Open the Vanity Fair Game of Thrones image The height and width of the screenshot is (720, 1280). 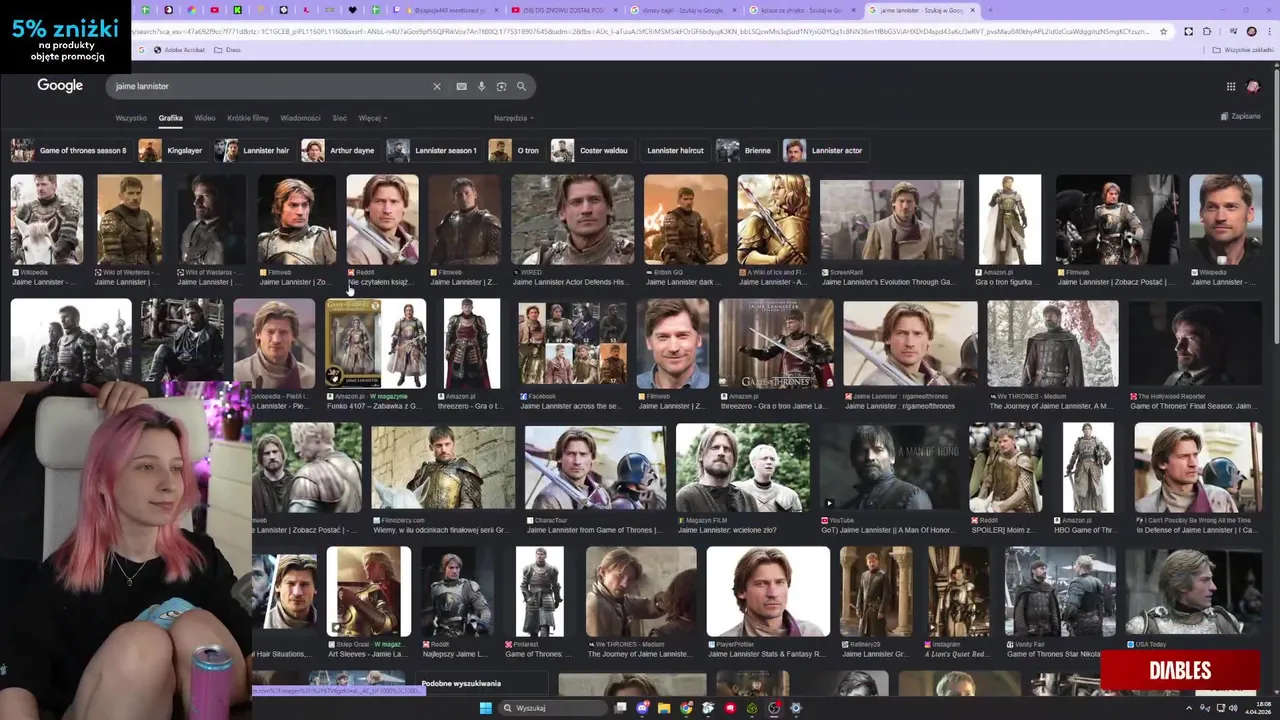[1060, 592]
